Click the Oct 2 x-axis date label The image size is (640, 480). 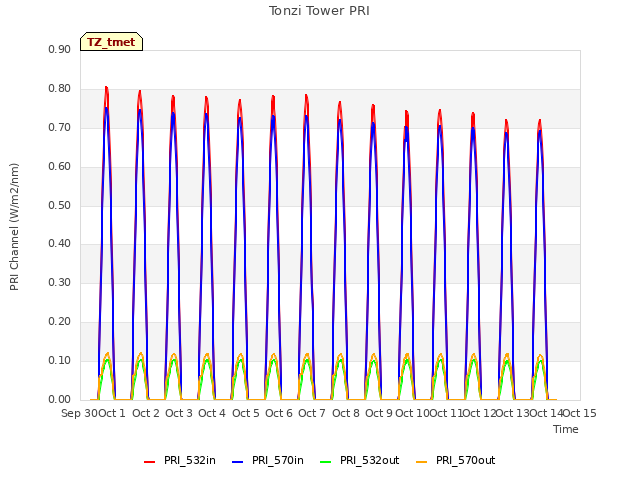tap(146, 413)
